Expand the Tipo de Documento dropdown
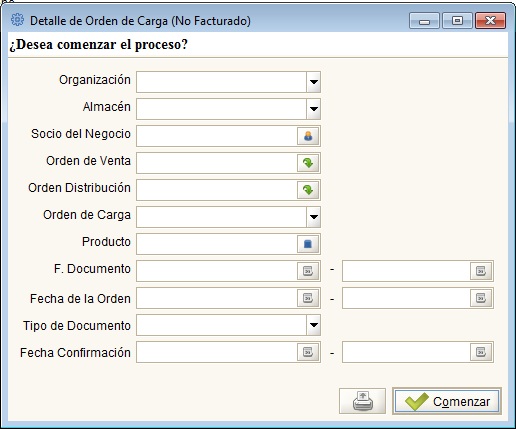The height and width of the screenshot is (429, 516). 314,325
